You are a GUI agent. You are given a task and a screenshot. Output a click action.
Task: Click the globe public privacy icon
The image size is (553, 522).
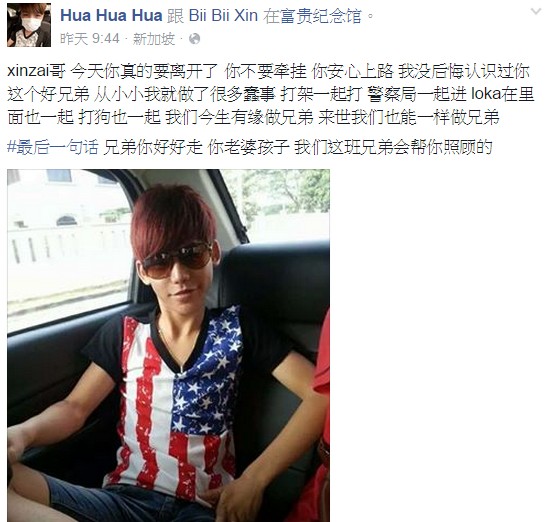194,38
